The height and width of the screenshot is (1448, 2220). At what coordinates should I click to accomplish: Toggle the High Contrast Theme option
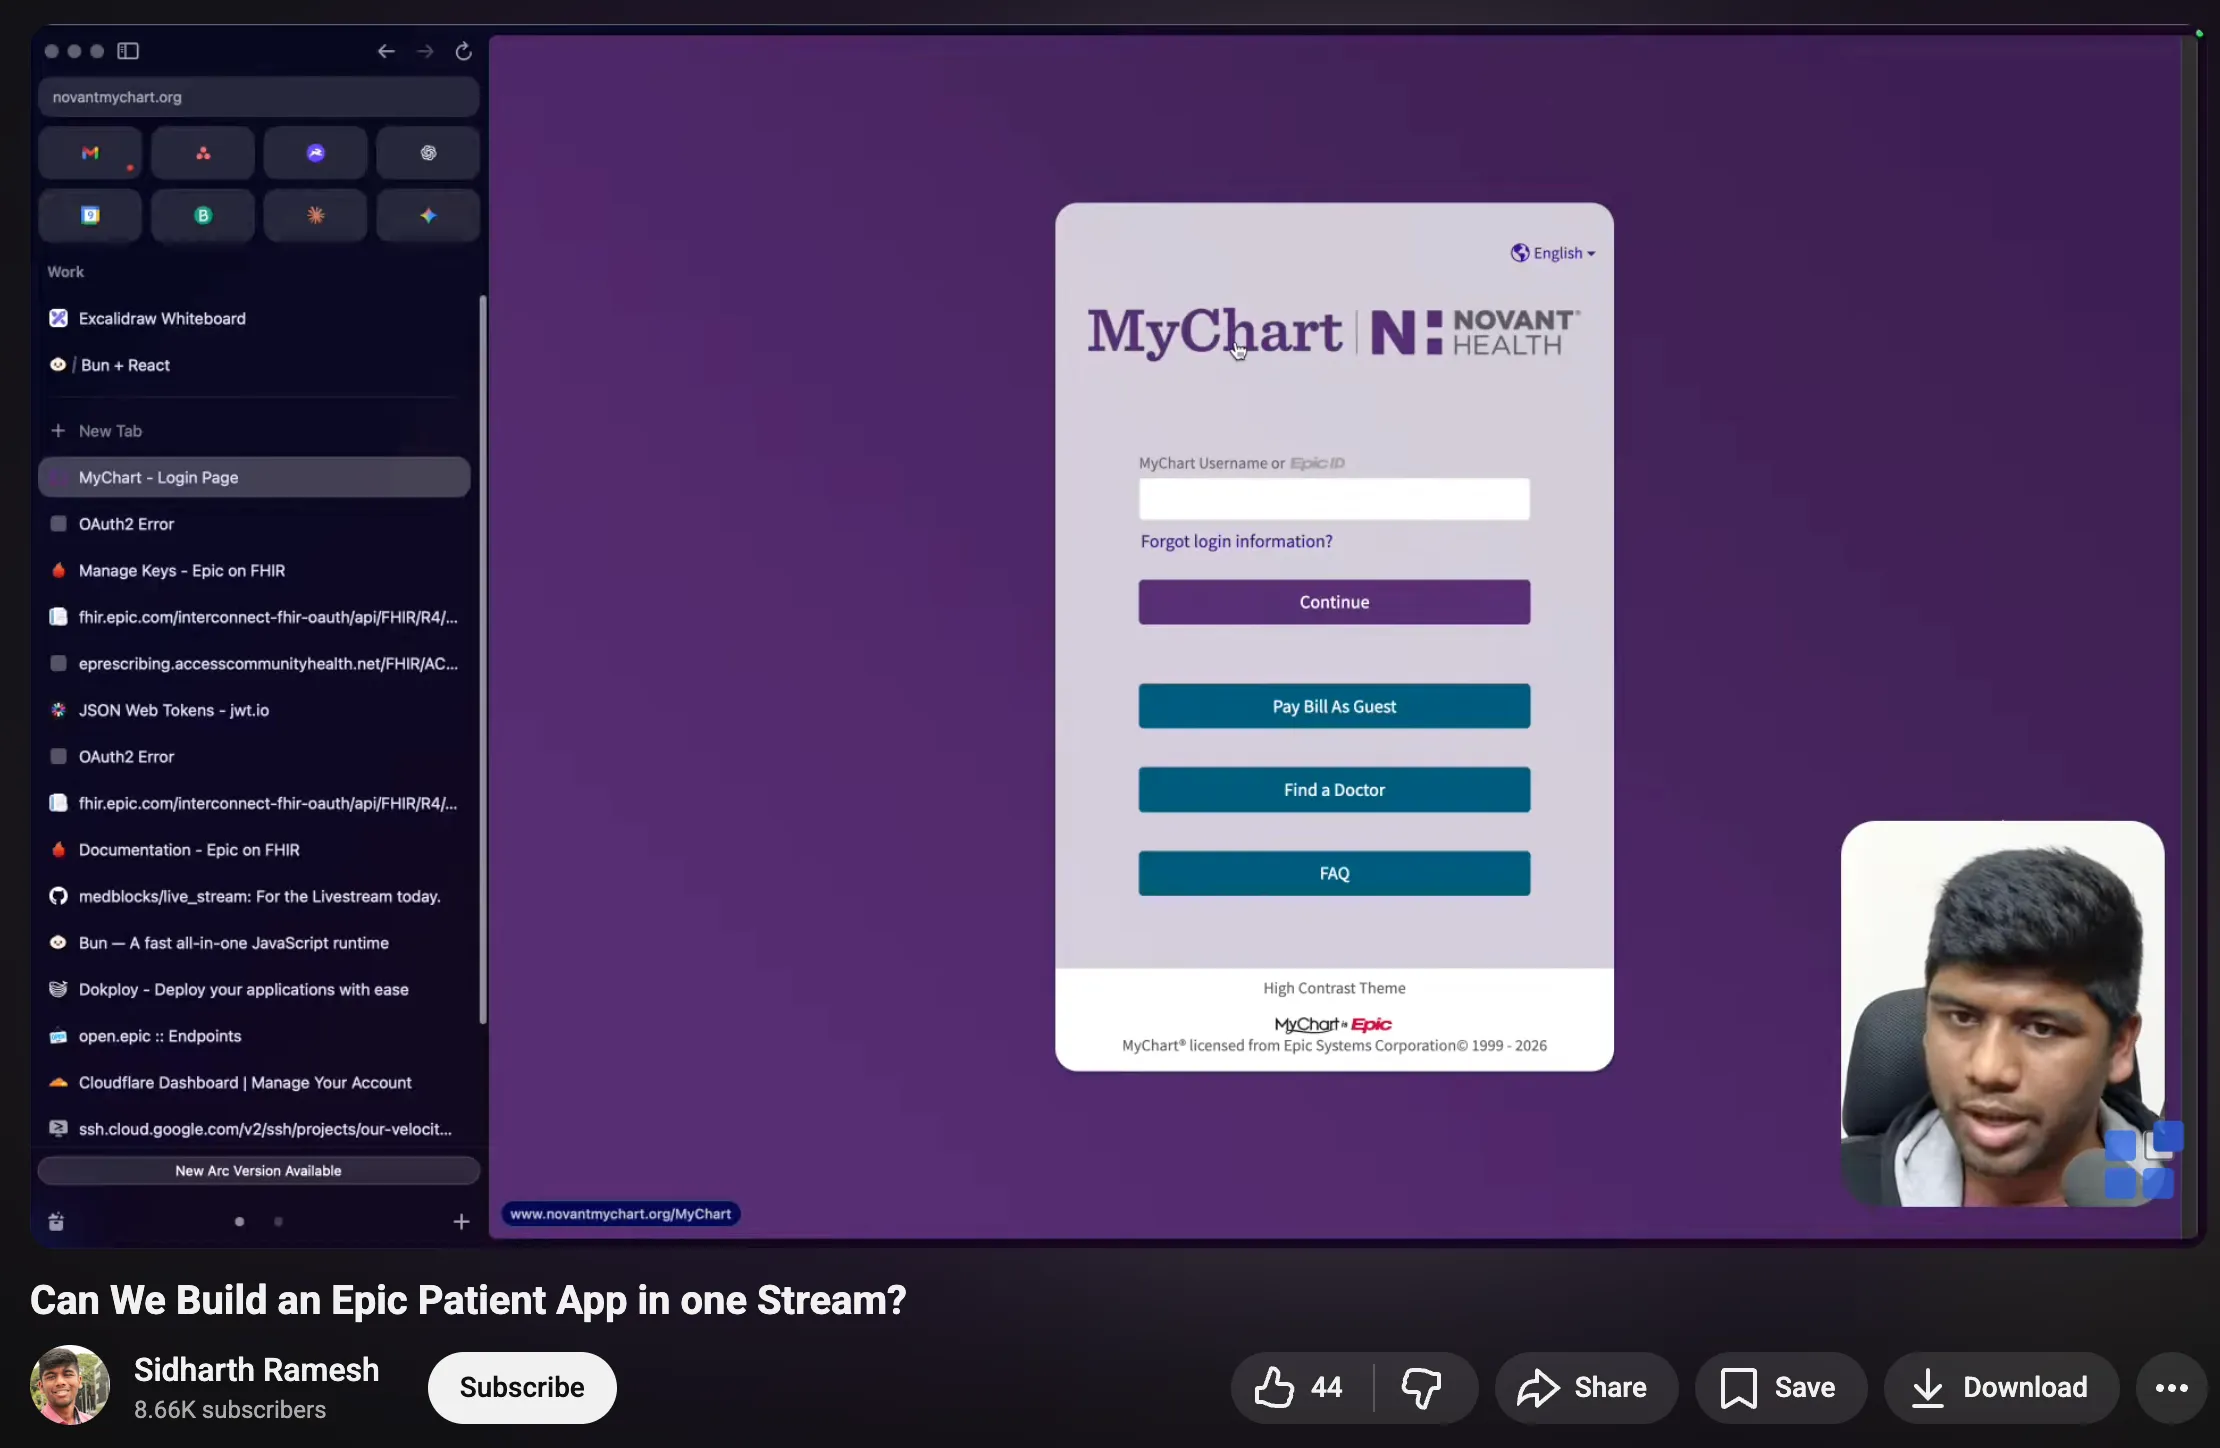point(1333,988)
